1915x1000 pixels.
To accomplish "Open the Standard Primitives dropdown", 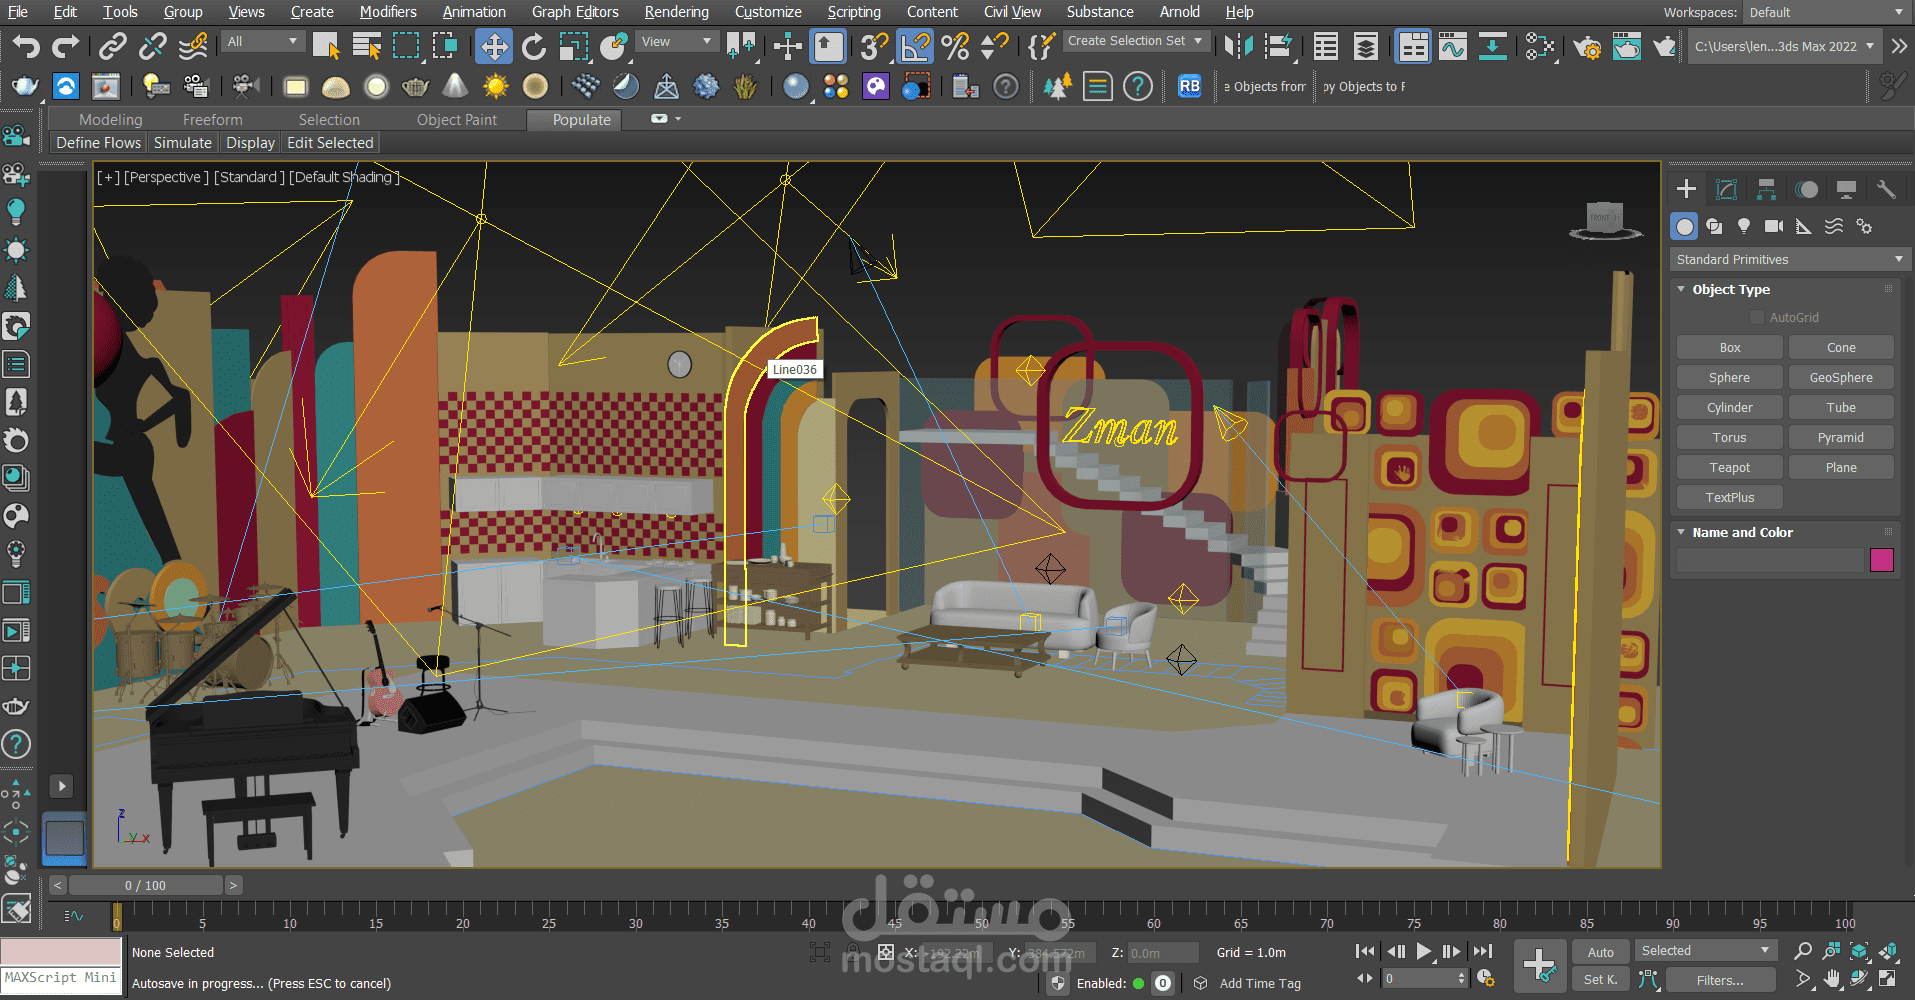I will [1789, 259].
